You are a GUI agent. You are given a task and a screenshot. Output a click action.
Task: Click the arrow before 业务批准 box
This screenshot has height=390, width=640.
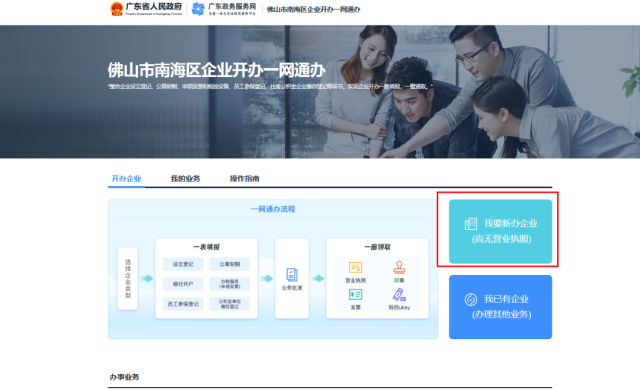tap(267, 279)
